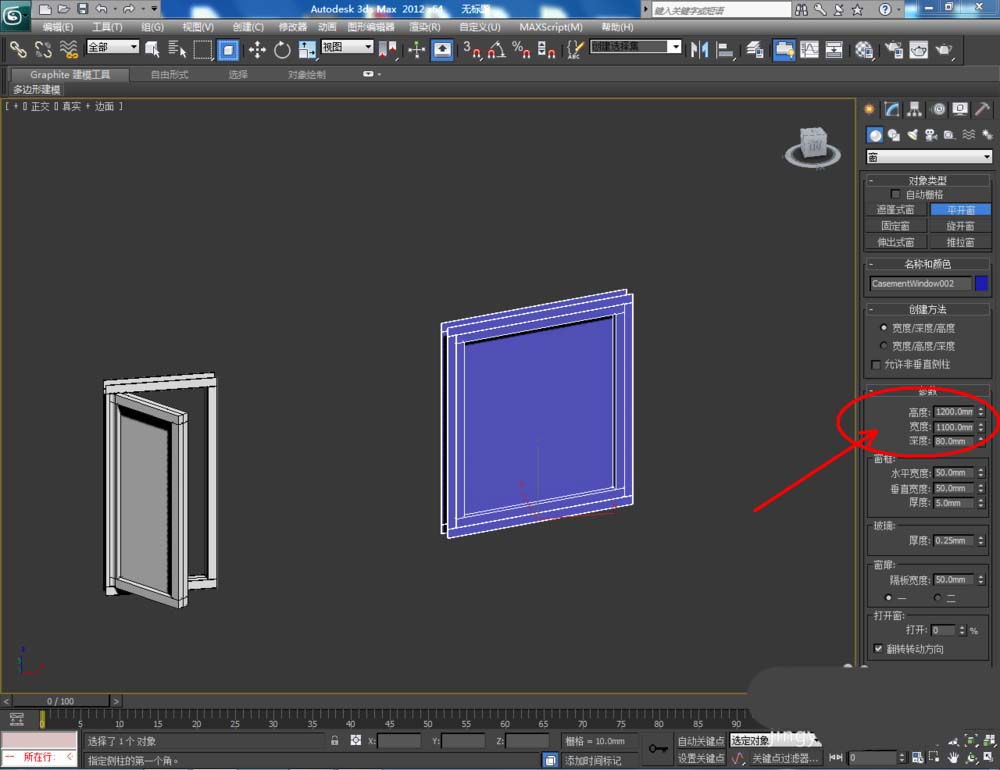Toggle the 3D Snaps icon
This screenshot has height=770, width=1000.
pyautogui.click(x=471, y=49)
